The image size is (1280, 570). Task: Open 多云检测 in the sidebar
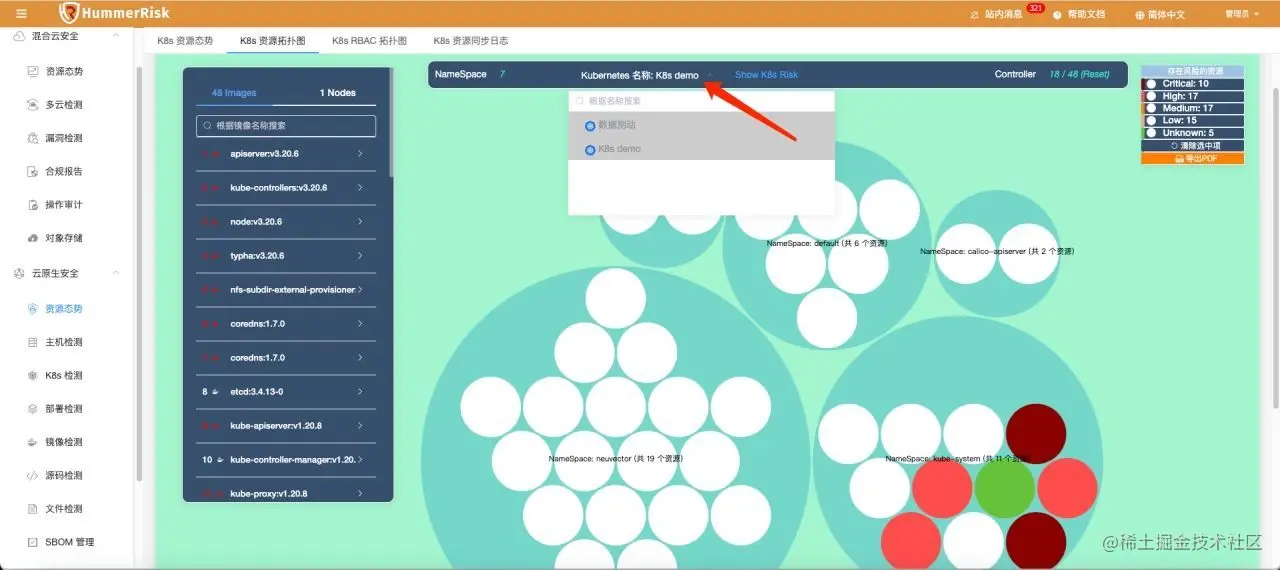64,104
